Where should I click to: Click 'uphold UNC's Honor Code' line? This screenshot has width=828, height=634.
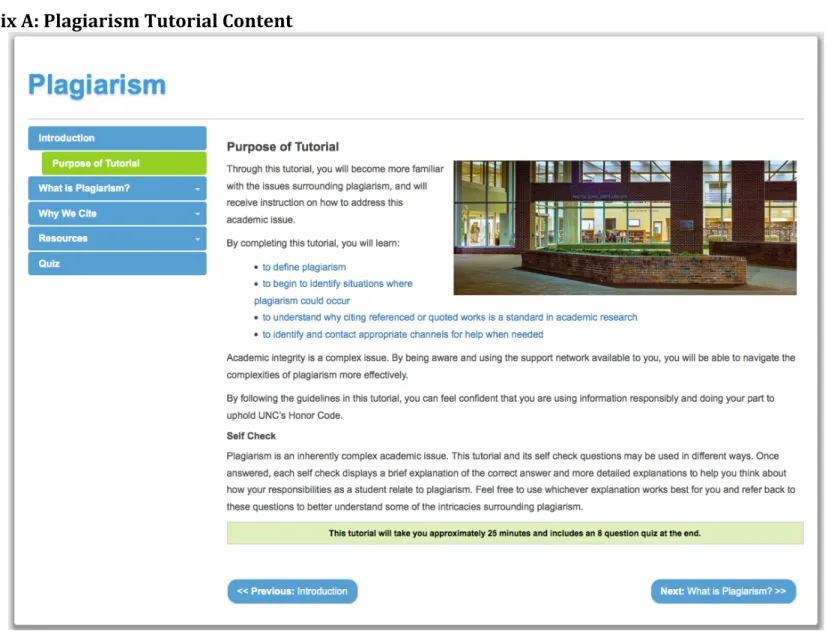[285, 415]
